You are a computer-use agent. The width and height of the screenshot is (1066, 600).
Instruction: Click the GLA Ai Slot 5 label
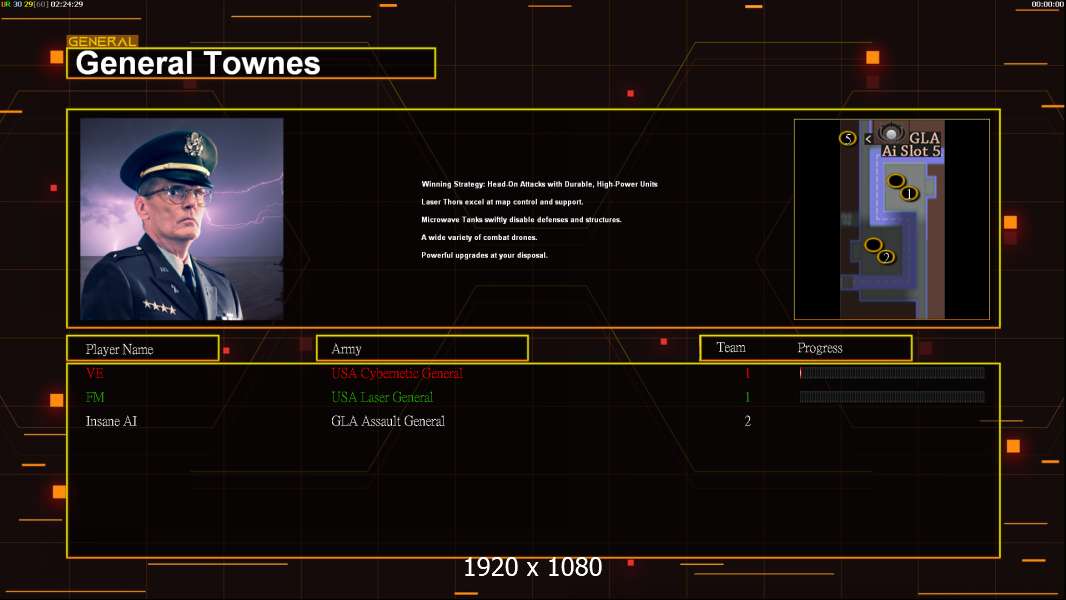point(912,145)
